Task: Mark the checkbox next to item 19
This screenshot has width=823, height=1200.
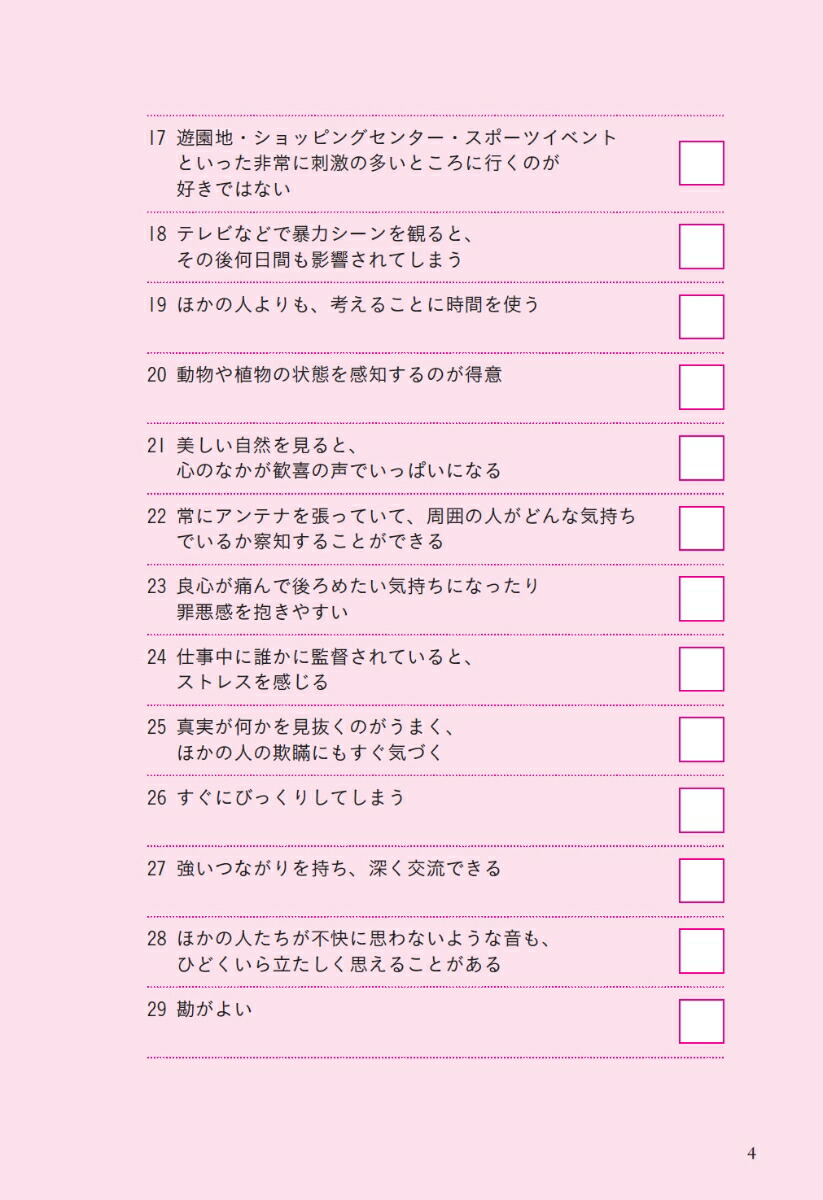Action: pyautogui.click(x=701, y=316)
